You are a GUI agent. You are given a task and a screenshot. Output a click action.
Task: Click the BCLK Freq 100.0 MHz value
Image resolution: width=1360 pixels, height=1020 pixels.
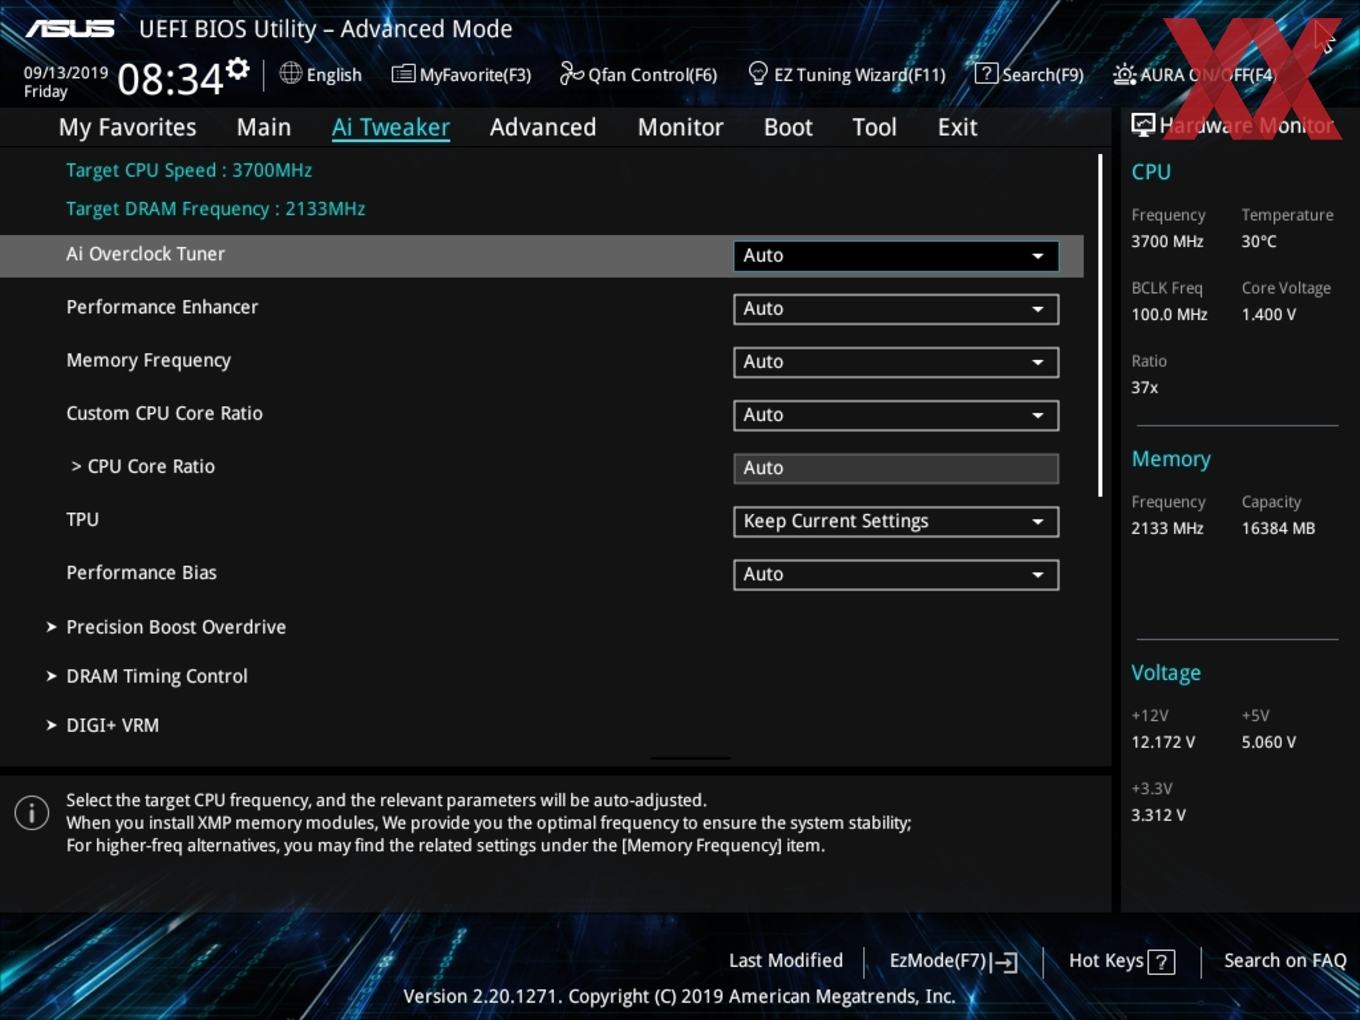coord(1169,314)
